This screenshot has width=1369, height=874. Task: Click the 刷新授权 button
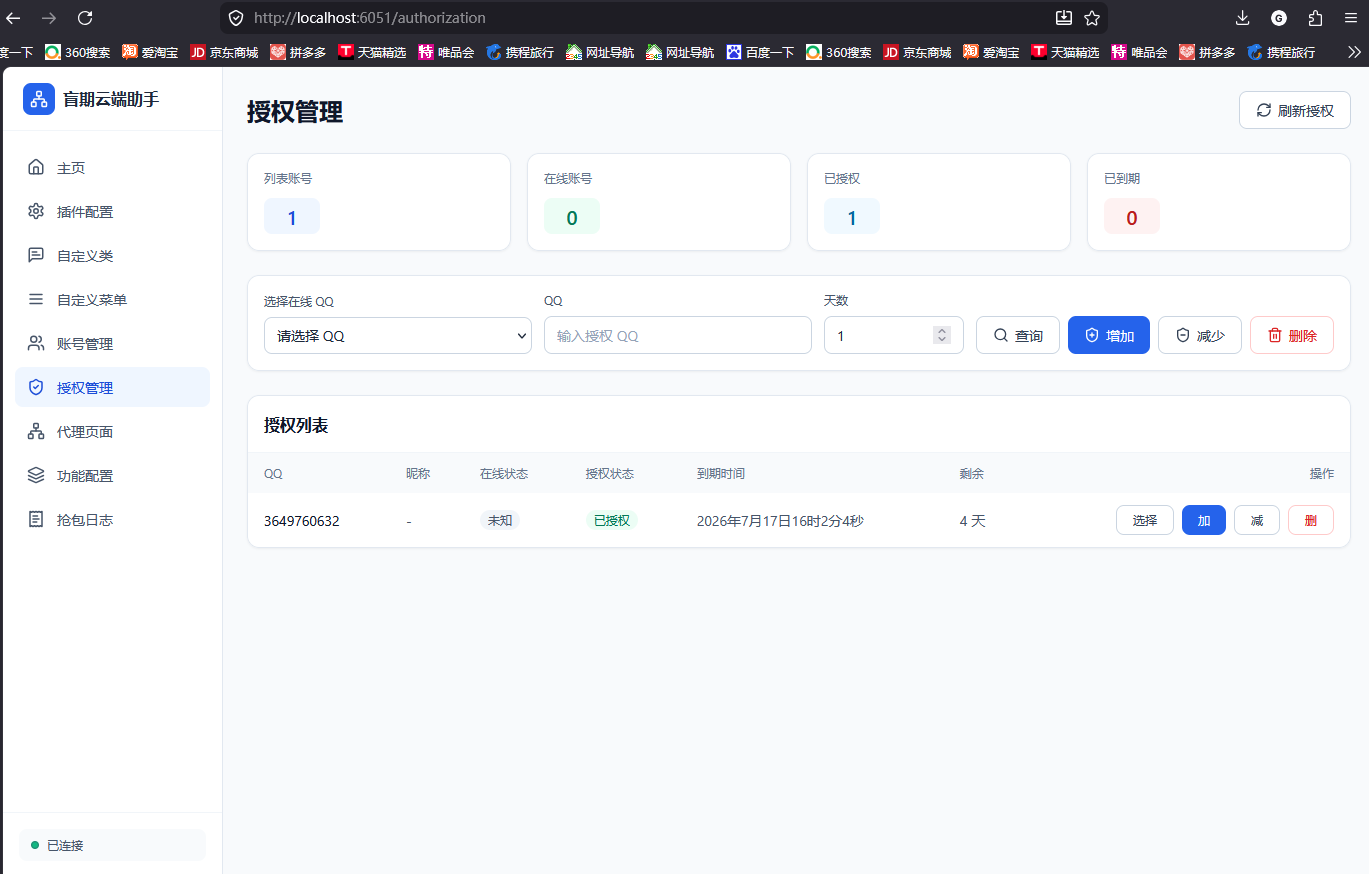1295,110
